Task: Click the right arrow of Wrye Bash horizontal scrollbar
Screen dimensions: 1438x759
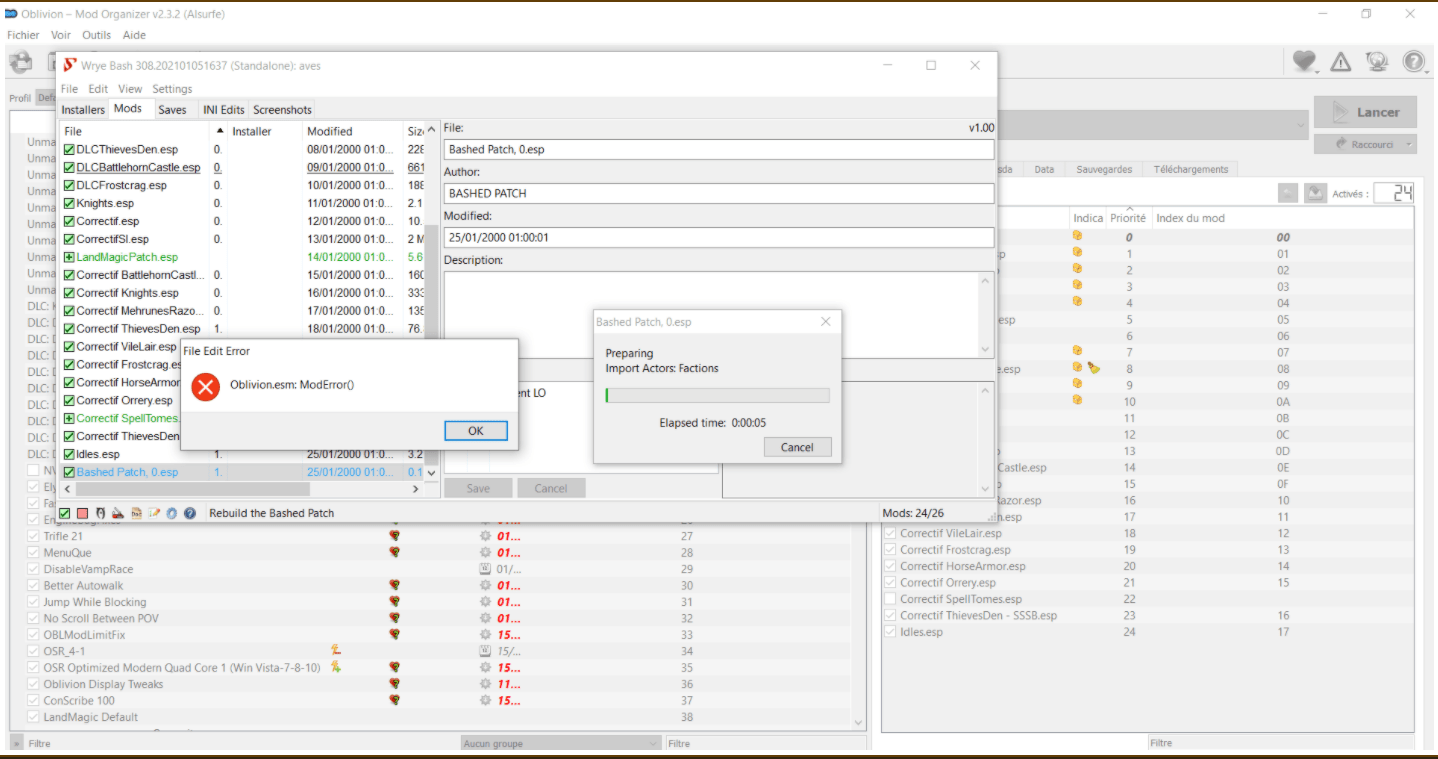Action: (417, 489)
